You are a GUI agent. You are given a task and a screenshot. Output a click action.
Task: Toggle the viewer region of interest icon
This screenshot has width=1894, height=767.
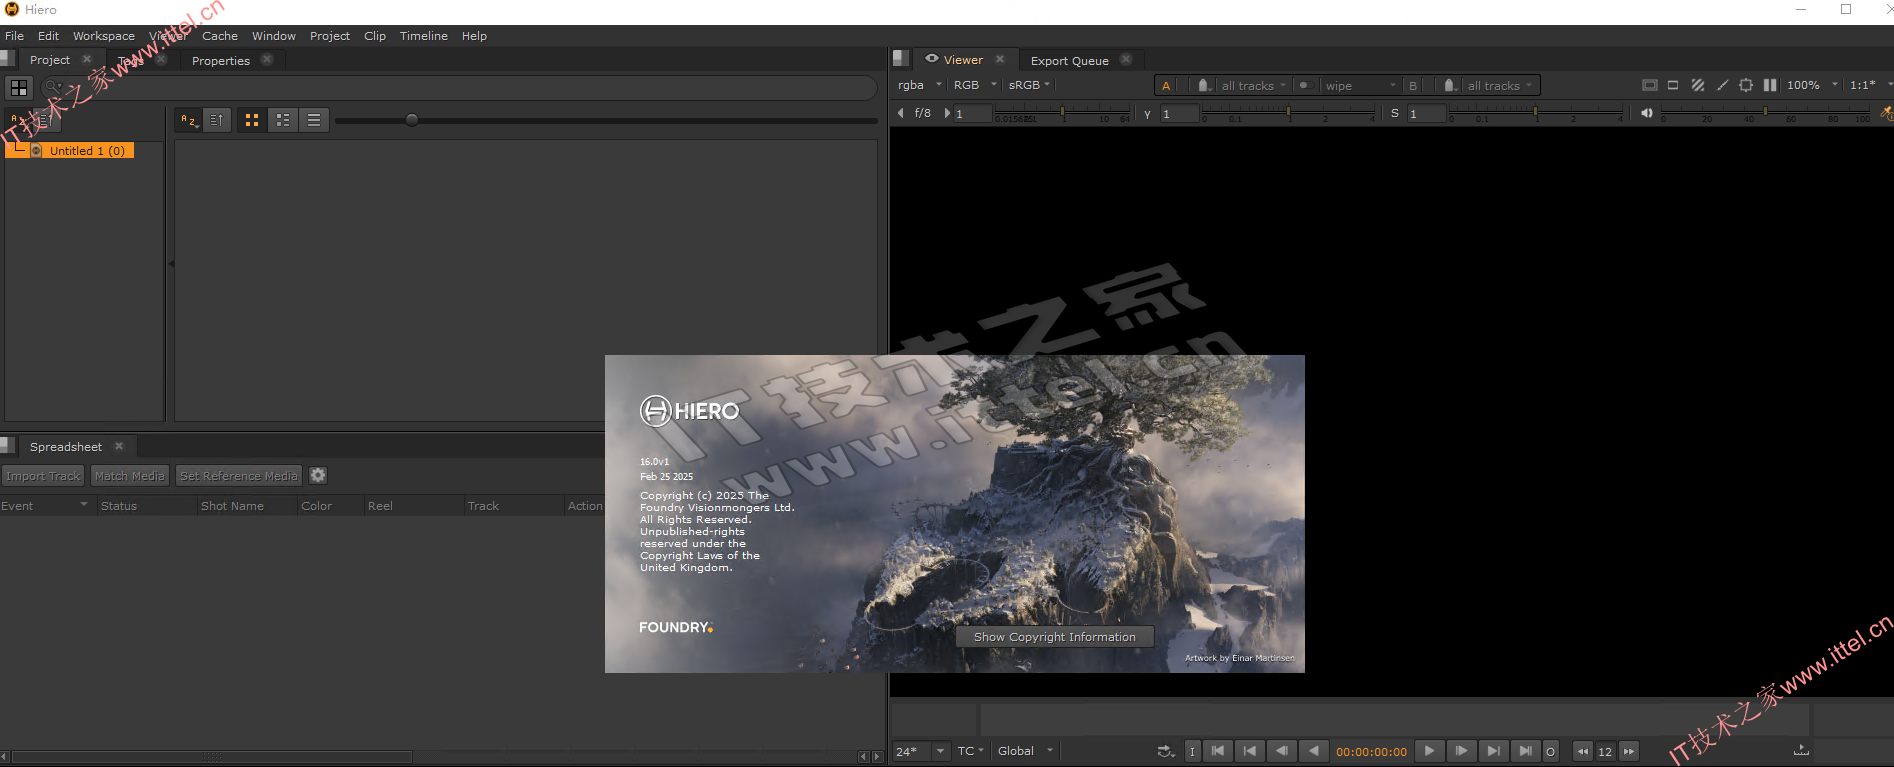click(1746, 85)
